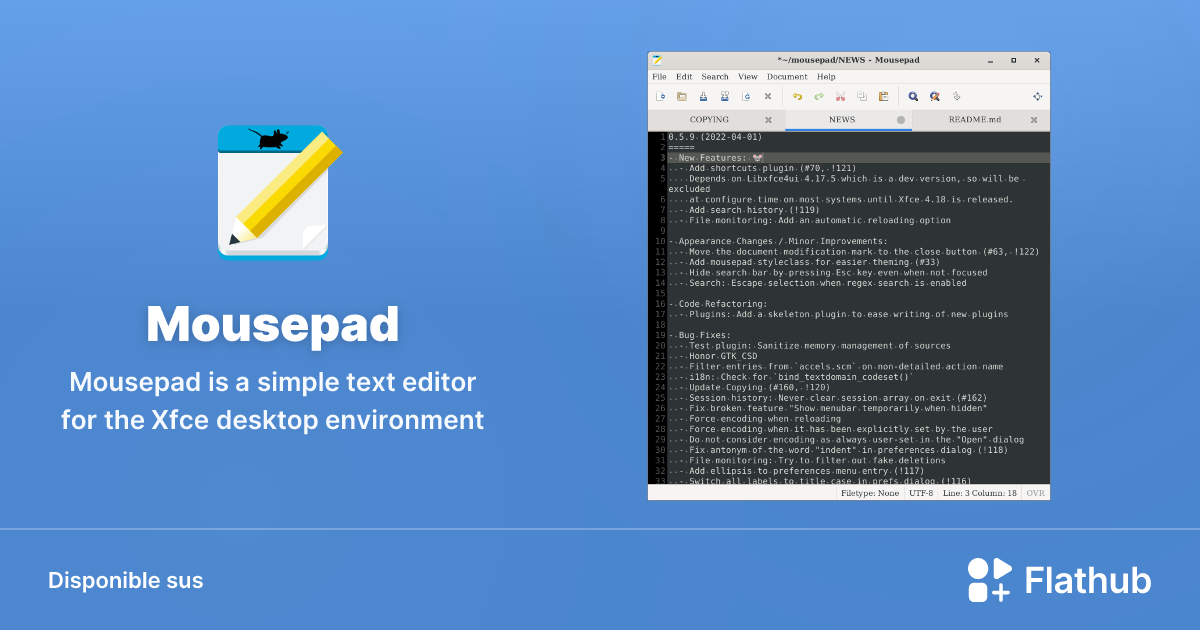The image size is (1200, 630).
Task: Switch to the COPYING tab
Action: 708,119
